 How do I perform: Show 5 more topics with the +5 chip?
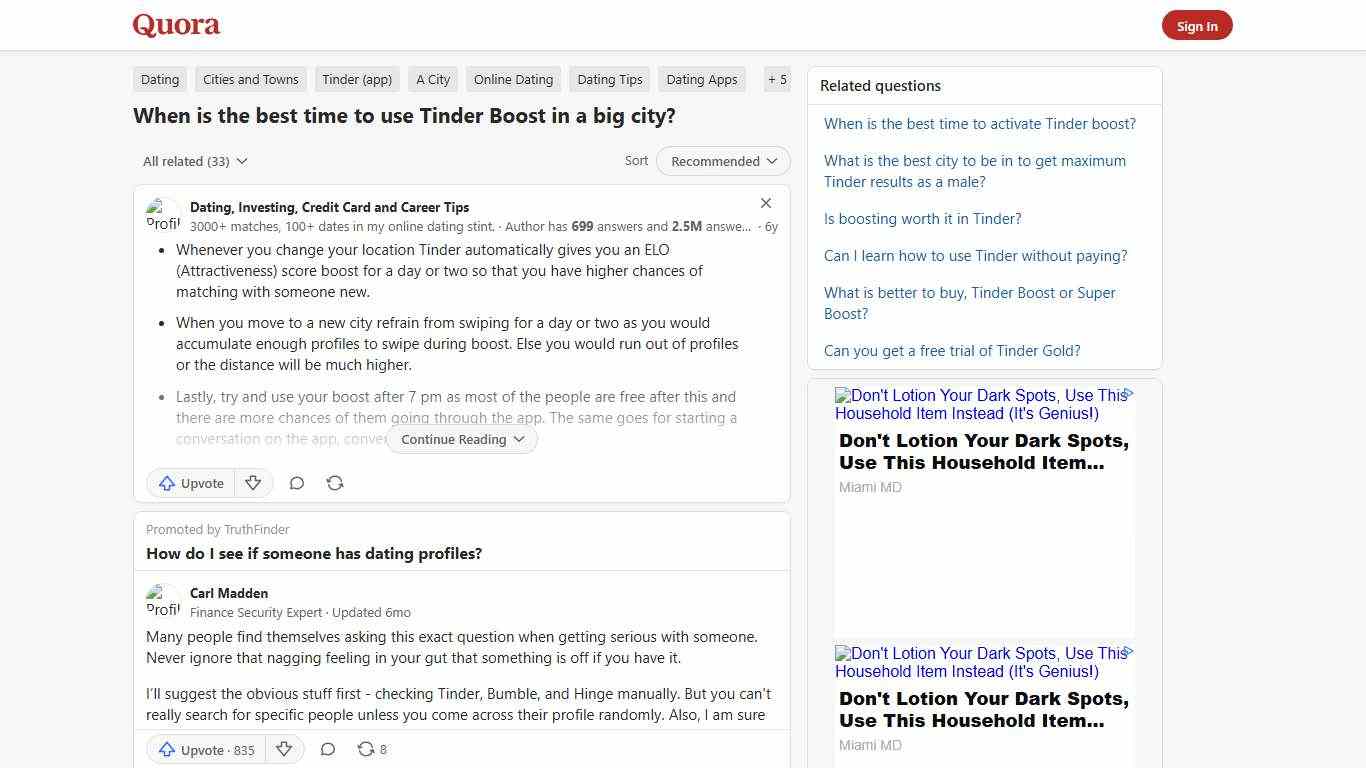point(777,79)
